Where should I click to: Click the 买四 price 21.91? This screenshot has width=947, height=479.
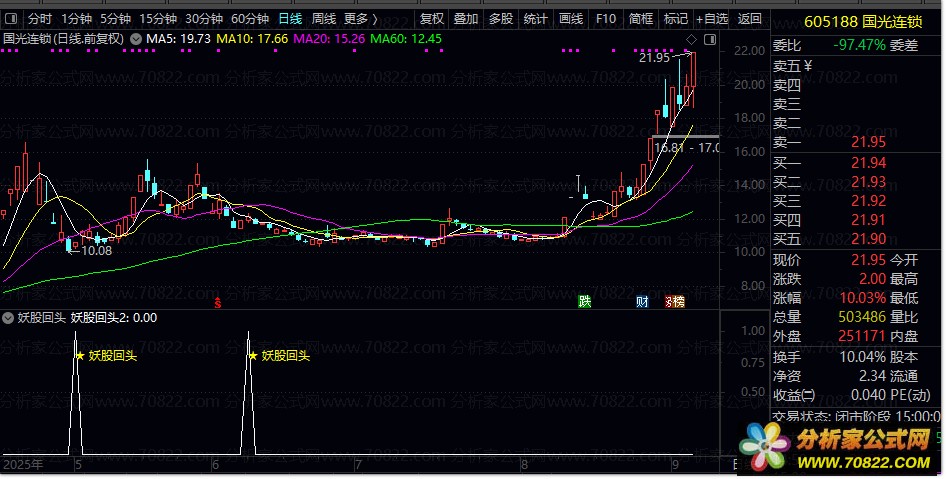(x=868, y=220)
